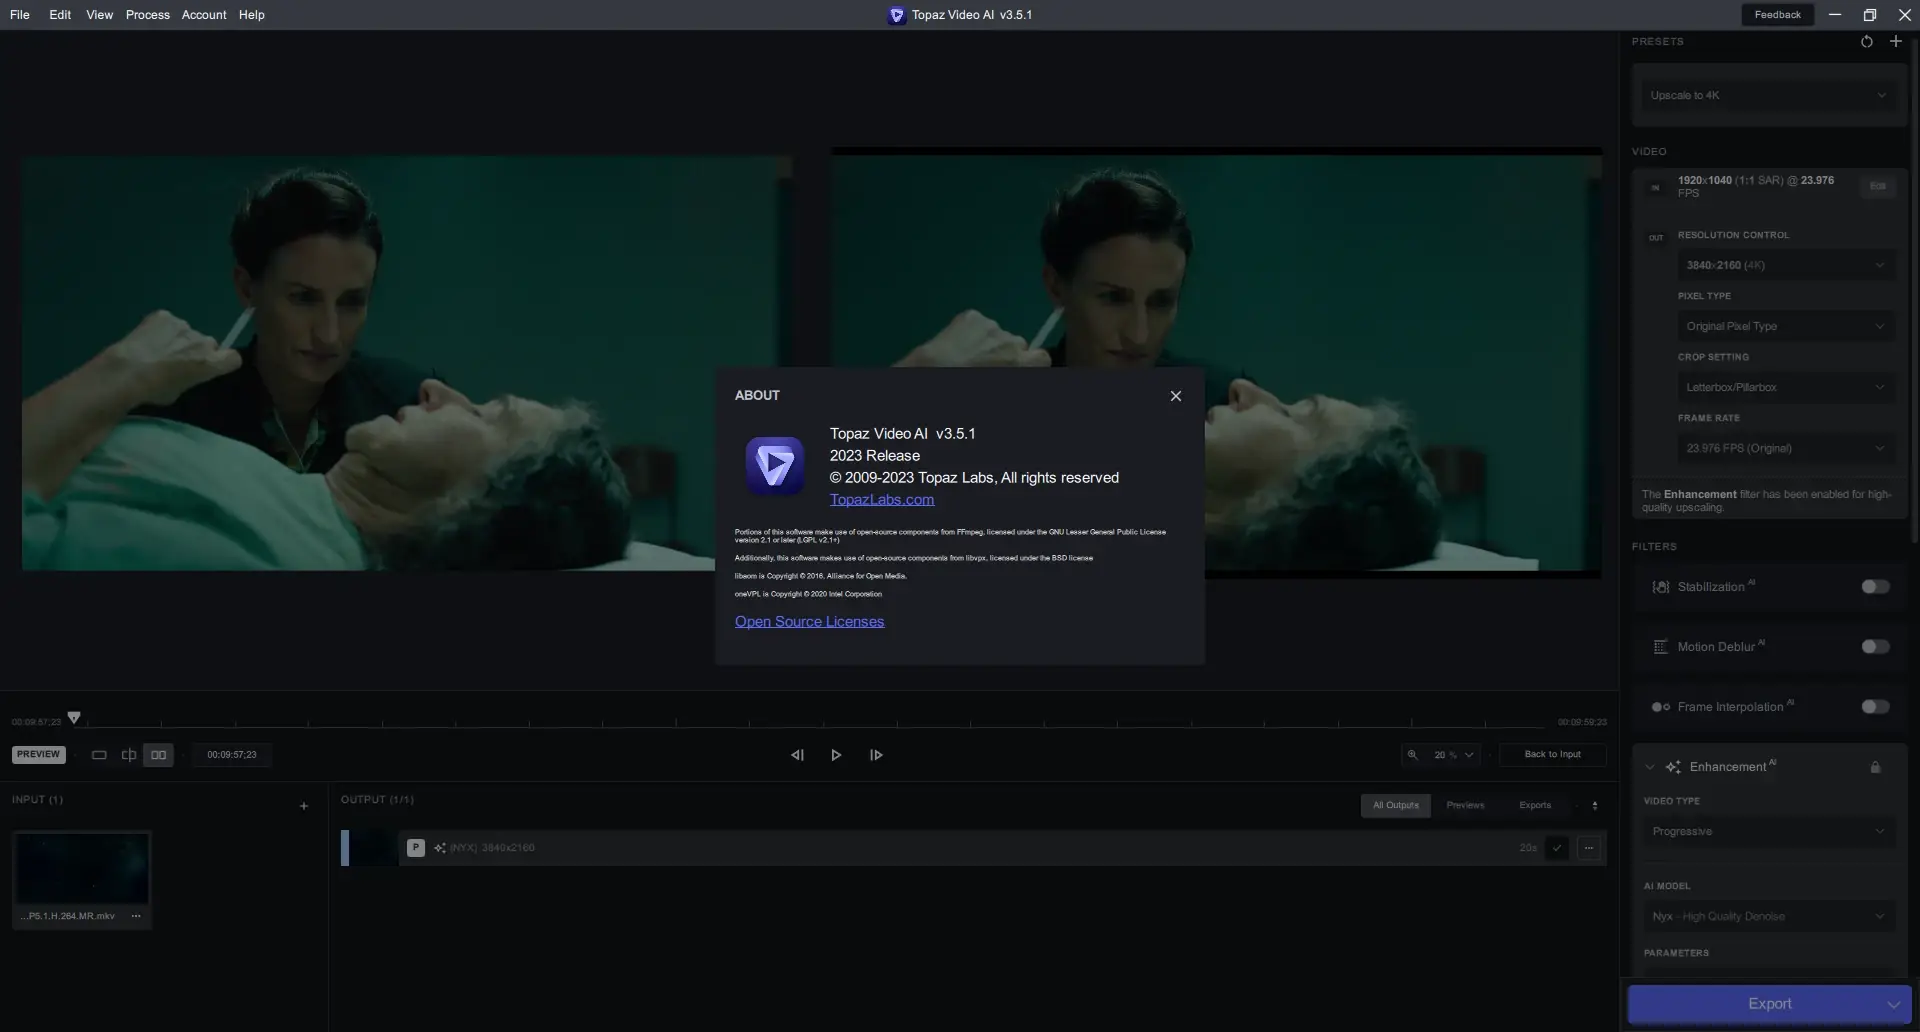Open more options for the mkv input
The height and width of the screenshot is (1032, 1920).
coord(136,916)
